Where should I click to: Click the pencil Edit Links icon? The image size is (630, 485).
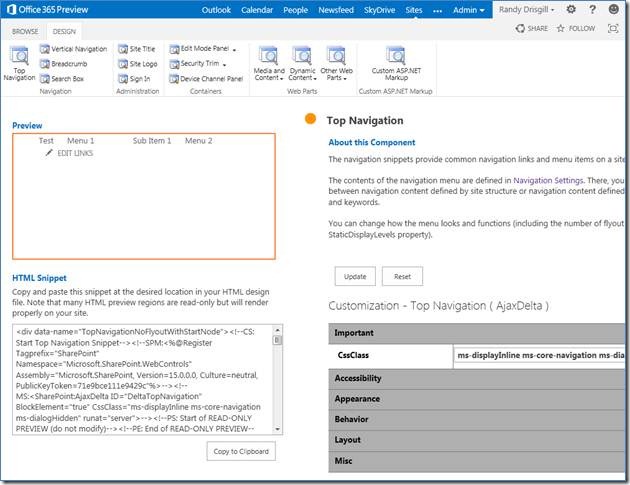[49, 153]
